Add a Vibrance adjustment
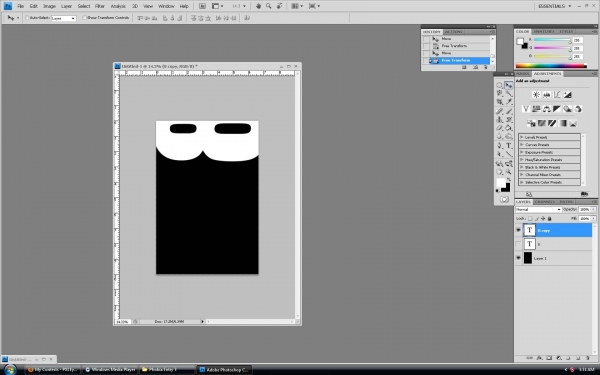This screenshot has height=375, width=600. (x=526, y=109)
